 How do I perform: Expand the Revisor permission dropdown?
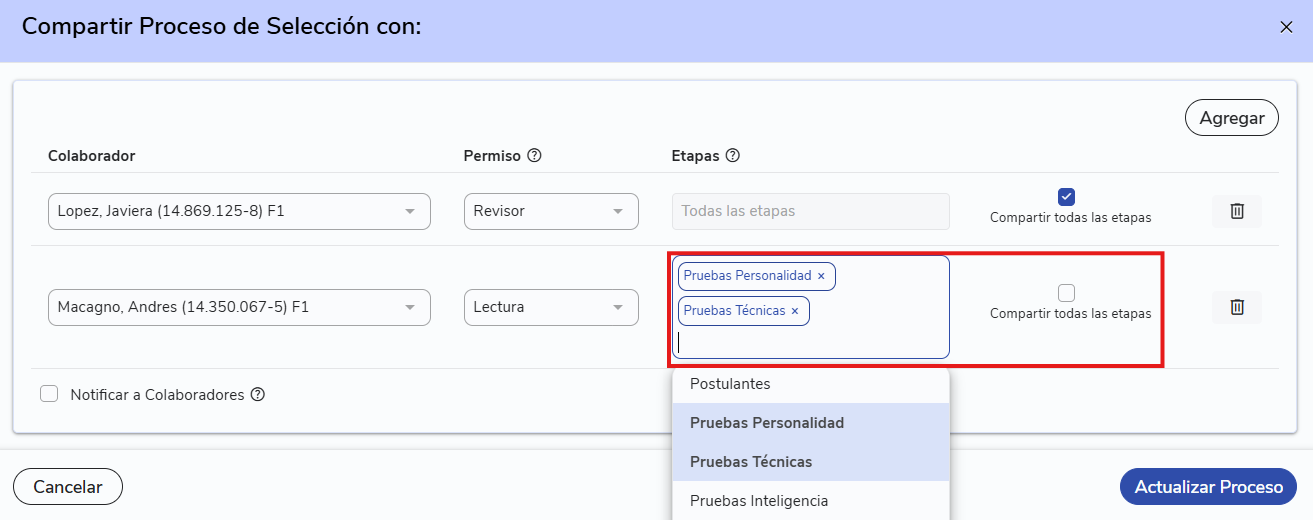[x=551, y=211]
